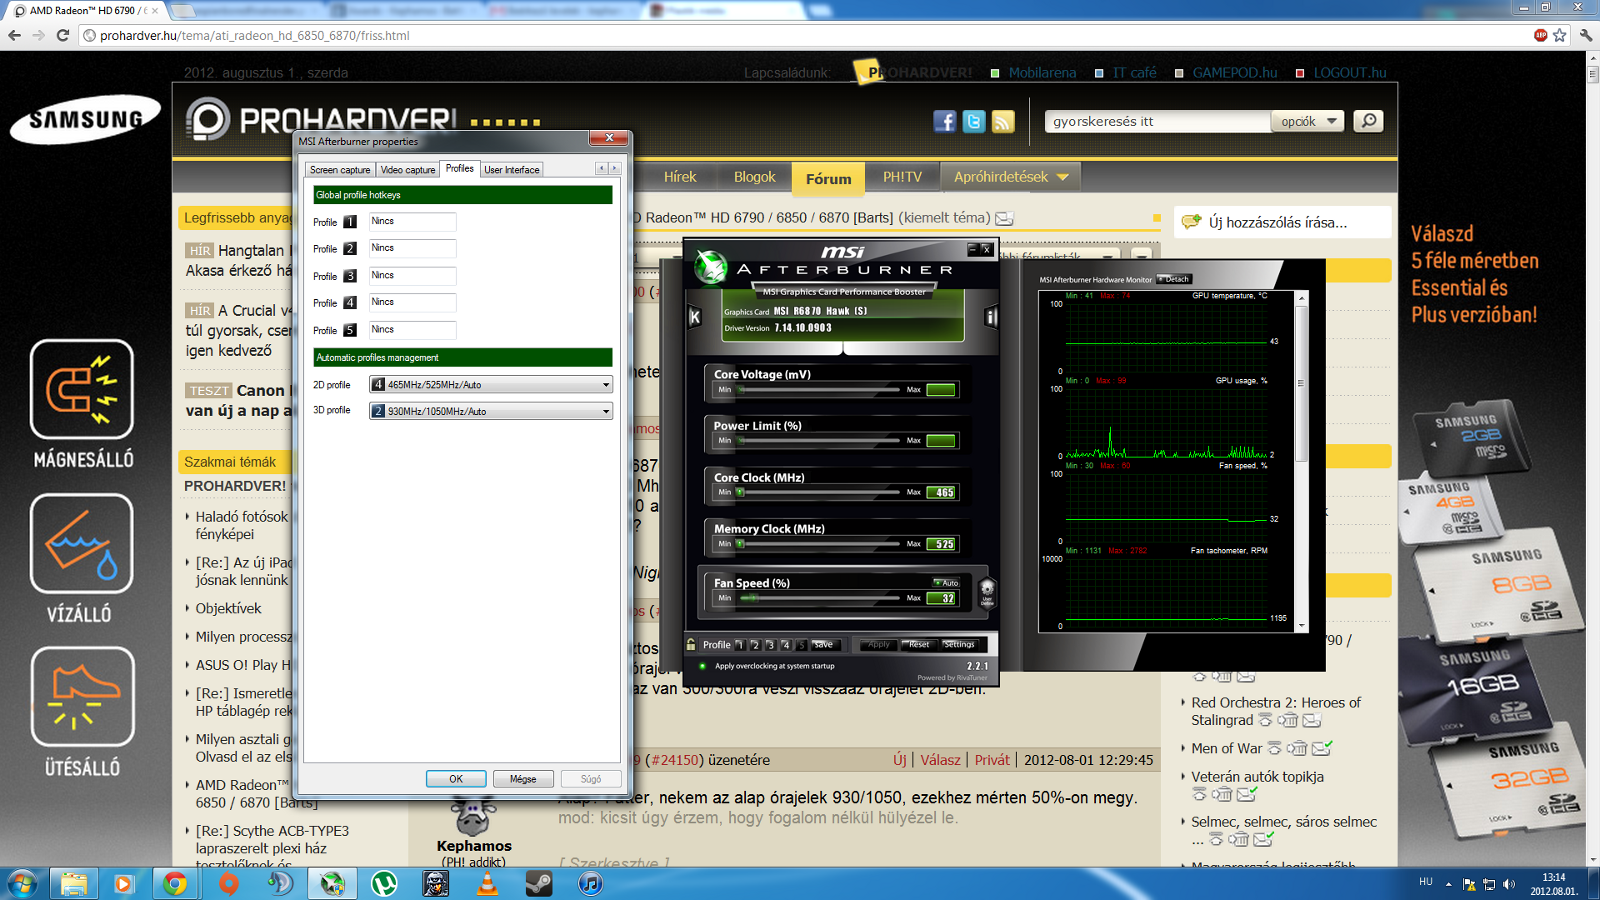This screenshot has width=1600, height=900.
Task: Open uTorrent from taskbar
Action: (x=384, y=884)
